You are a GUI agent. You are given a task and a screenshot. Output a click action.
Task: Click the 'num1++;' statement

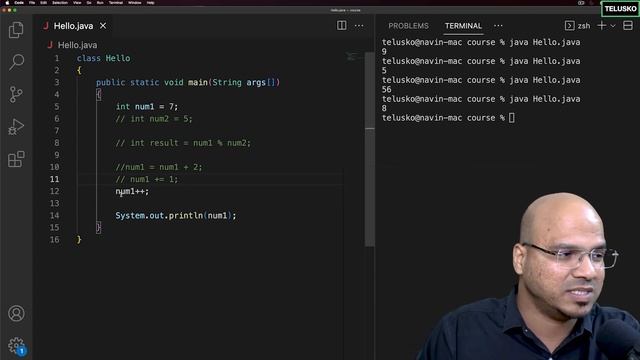(132, 191)
